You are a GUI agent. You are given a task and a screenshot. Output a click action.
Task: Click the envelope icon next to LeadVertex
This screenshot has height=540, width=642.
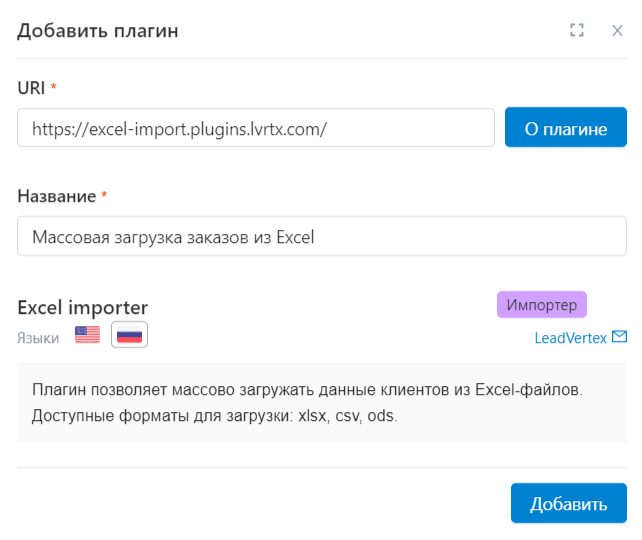(619, 337)
